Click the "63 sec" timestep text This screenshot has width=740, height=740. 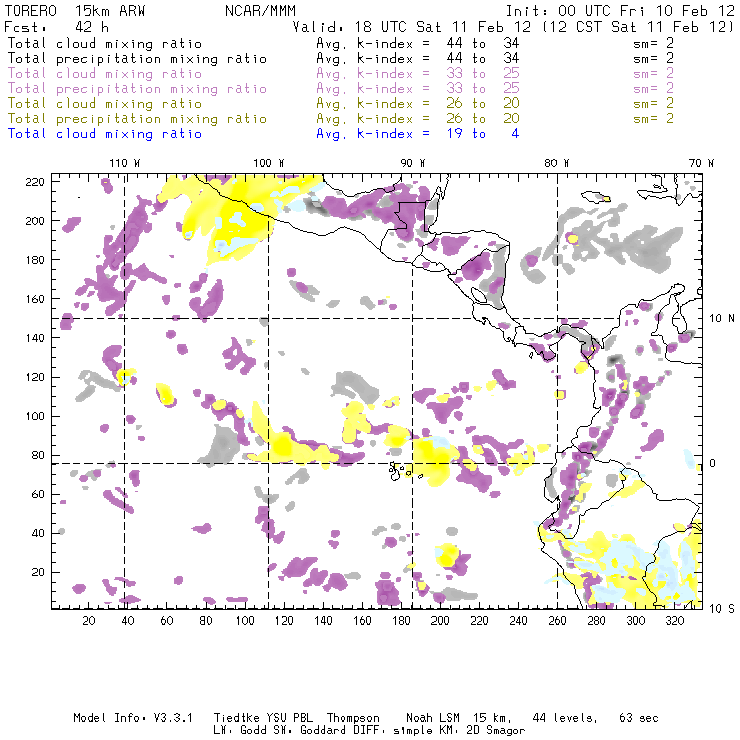coord(639,718)
